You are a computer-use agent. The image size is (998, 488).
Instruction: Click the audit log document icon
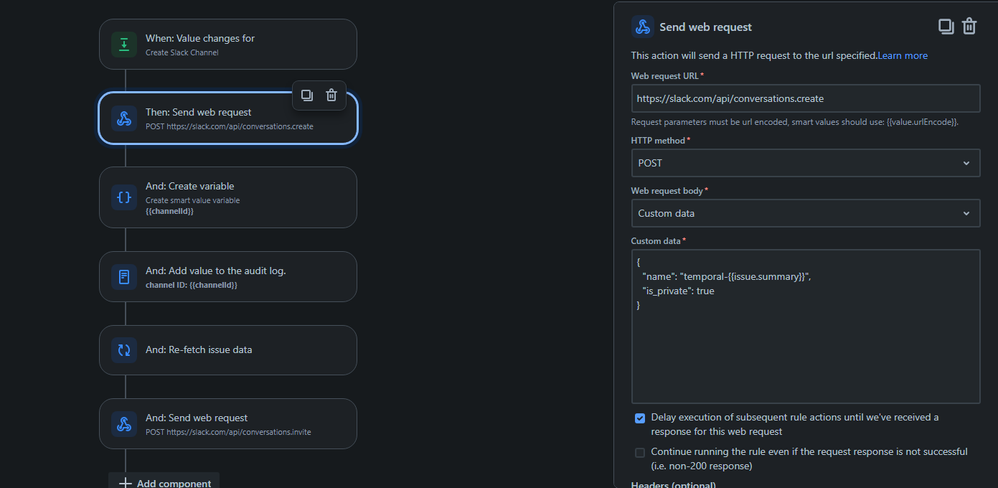coord(124,277)
